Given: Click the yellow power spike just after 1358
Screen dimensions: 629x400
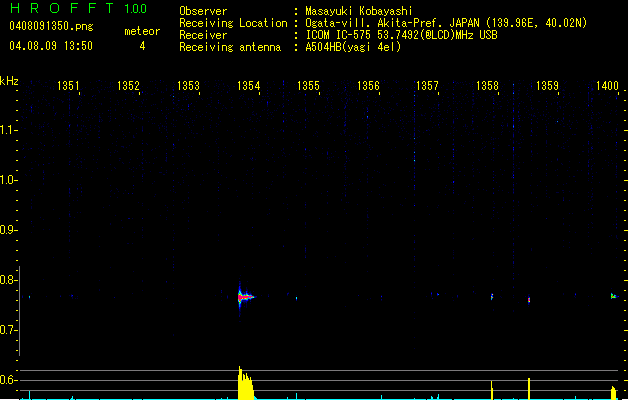Looking at the screenshot, I should pyautogui.click(x=492, y=390).
